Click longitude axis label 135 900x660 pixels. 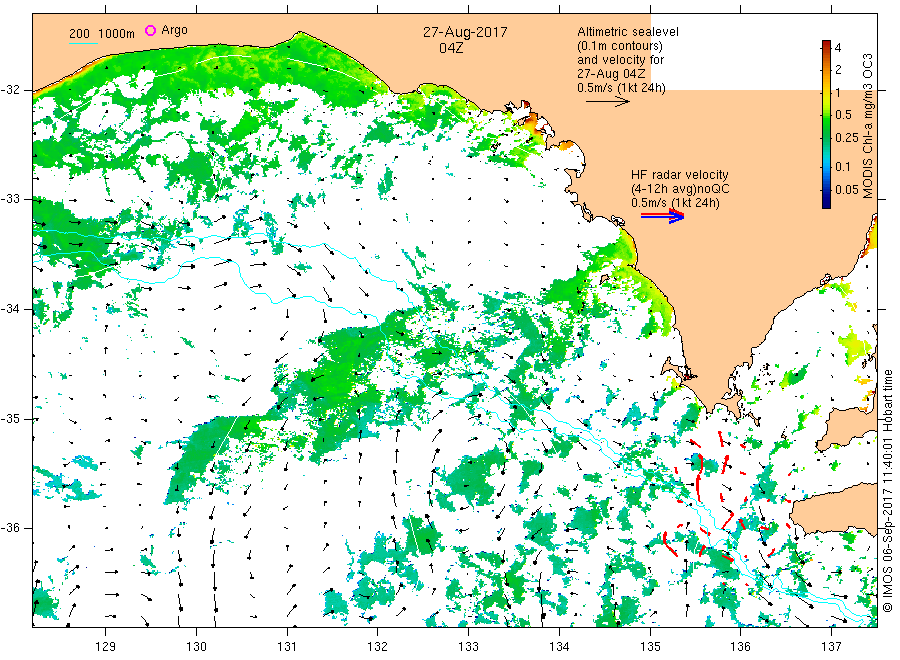coord(650,646)
